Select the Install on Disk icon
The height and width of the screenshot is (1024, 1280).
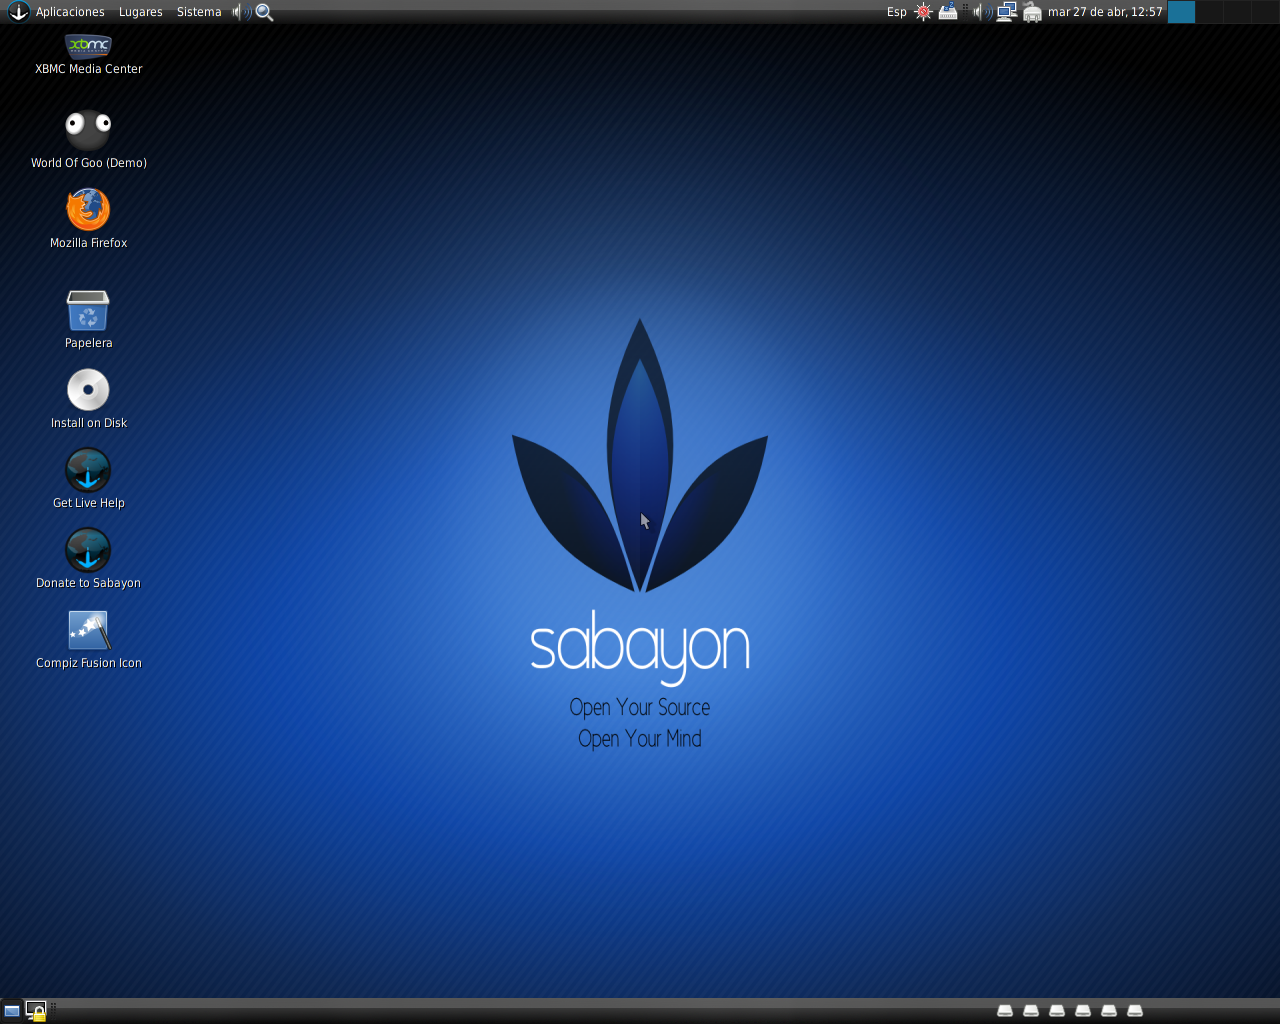(88, 399)
